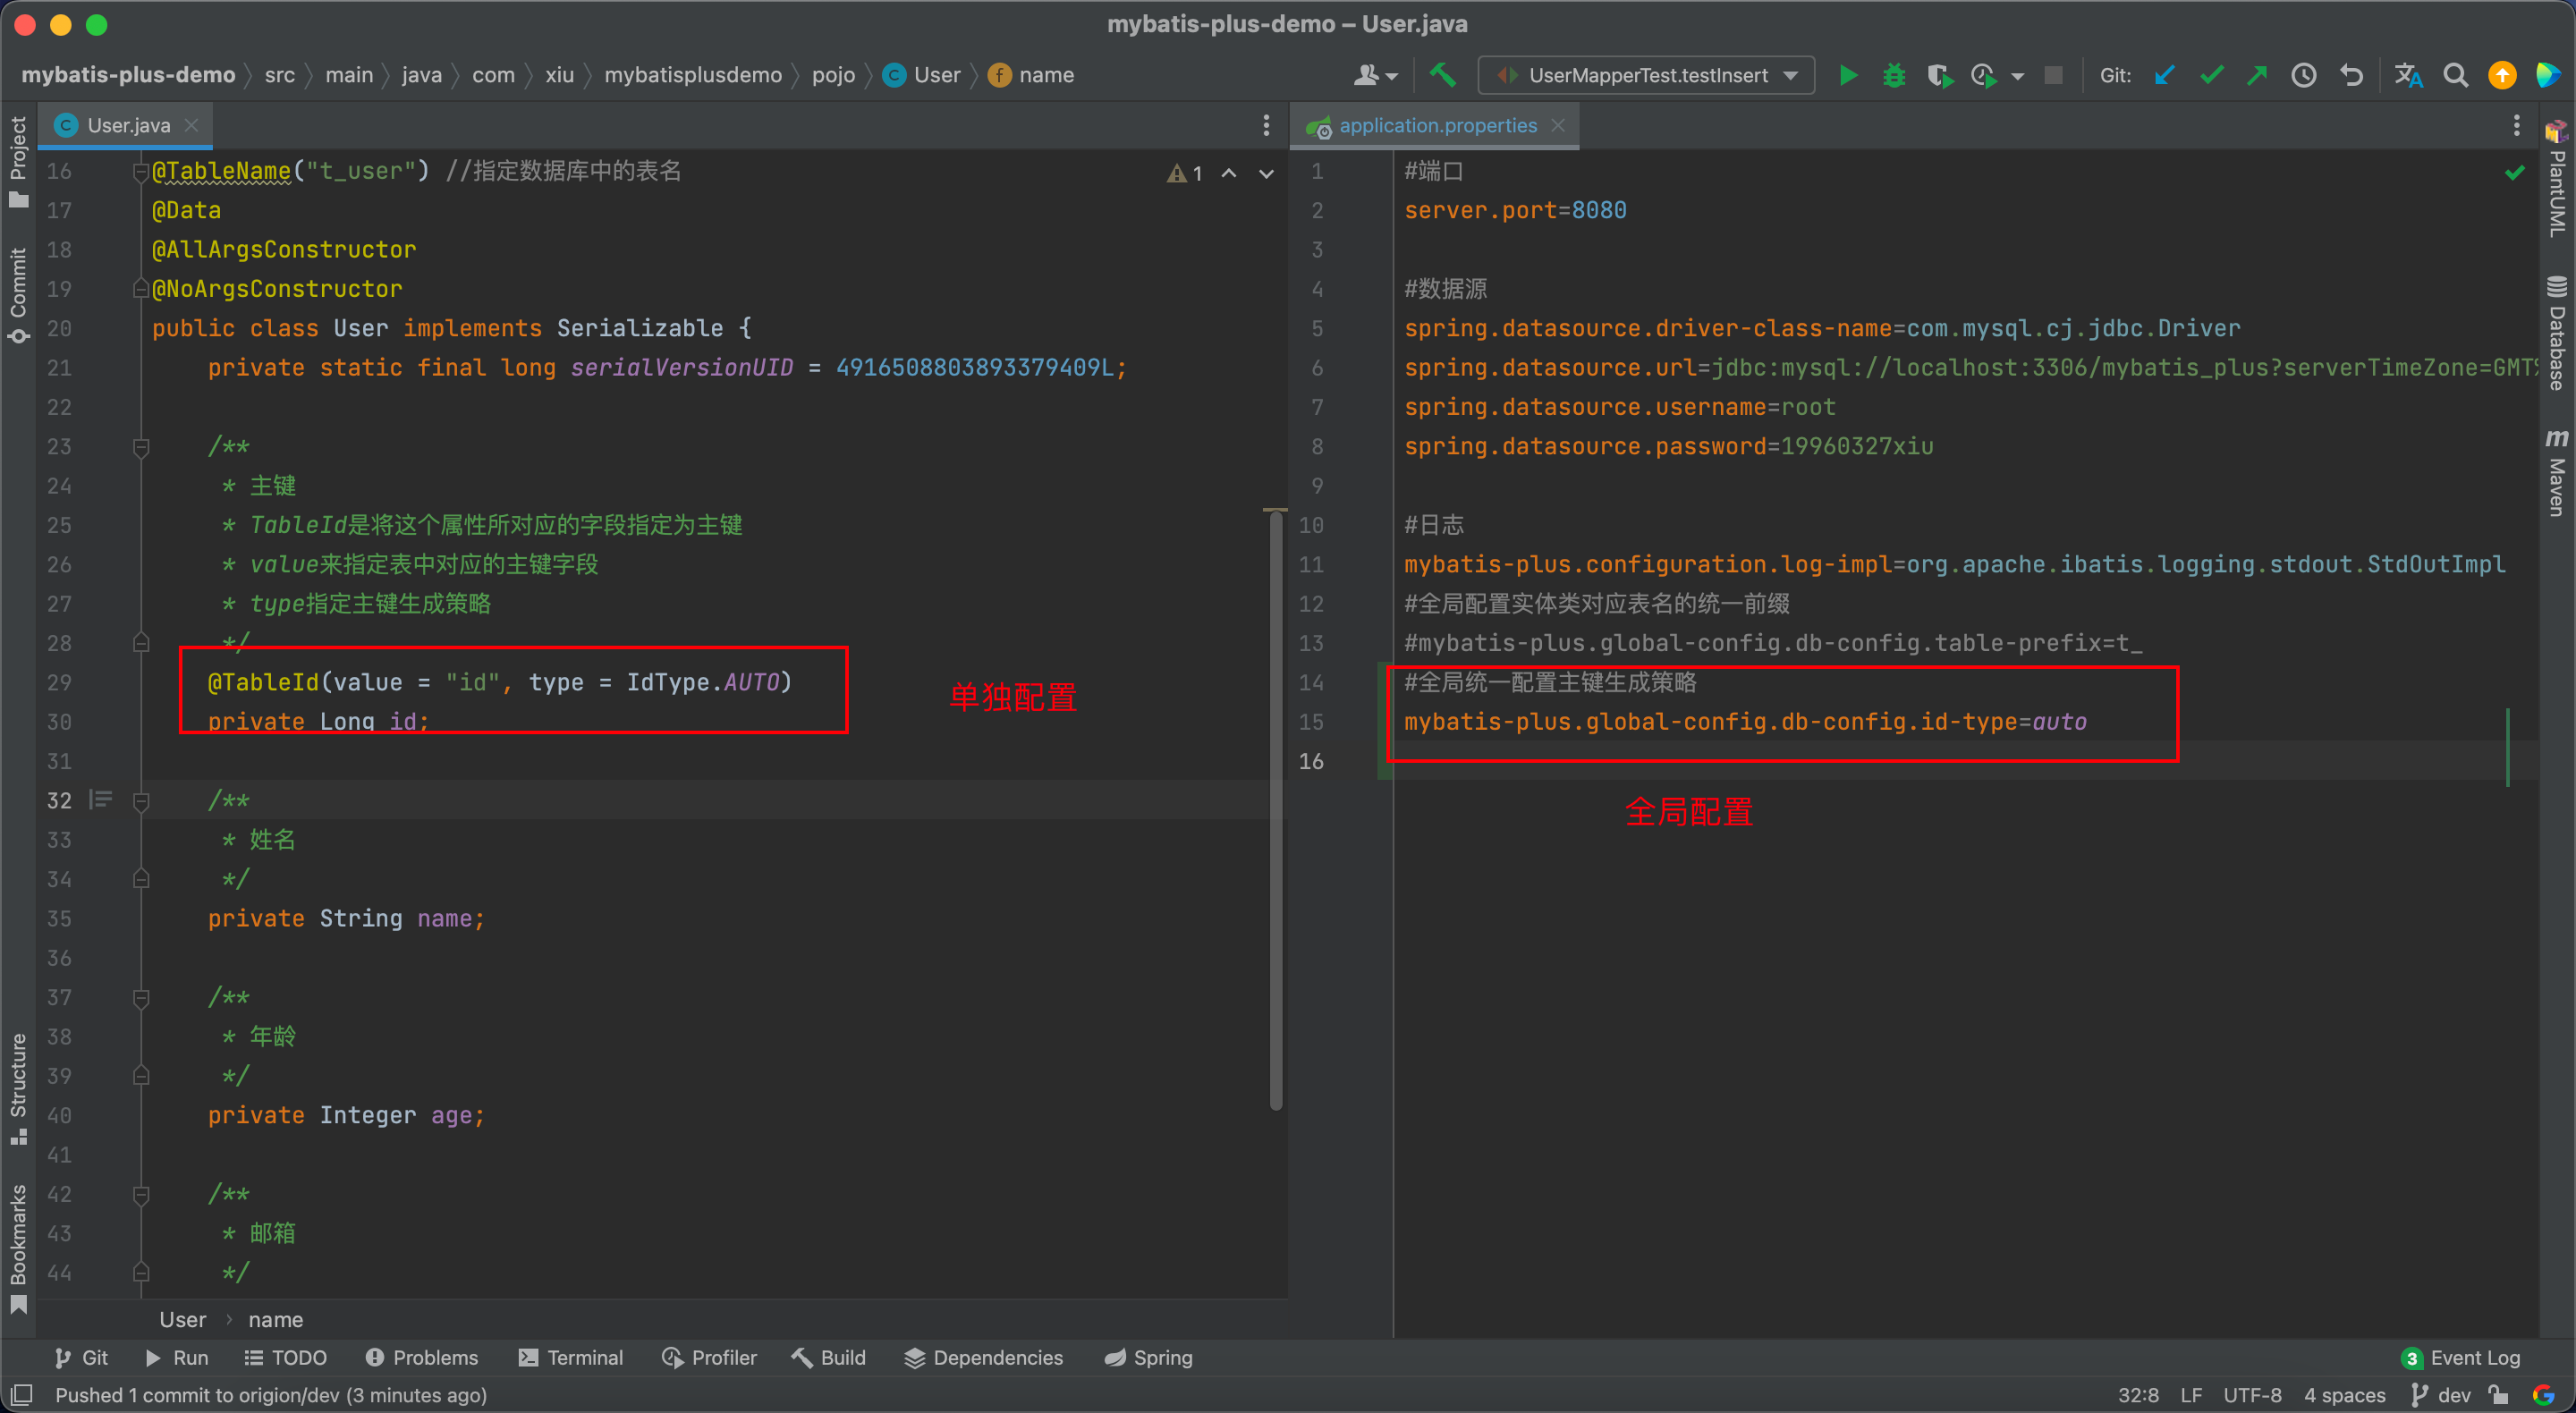
Task: Click the pojo breadcrumb segment
Action: coord(833,75)
